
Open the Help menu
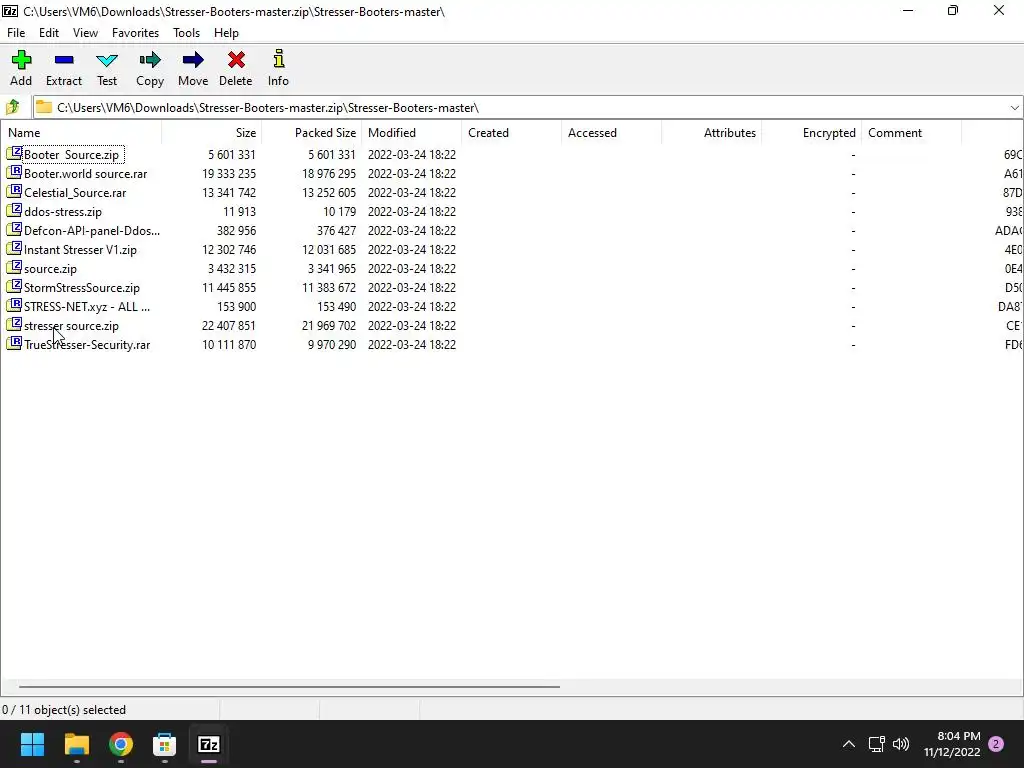click(x=226, y=33)
